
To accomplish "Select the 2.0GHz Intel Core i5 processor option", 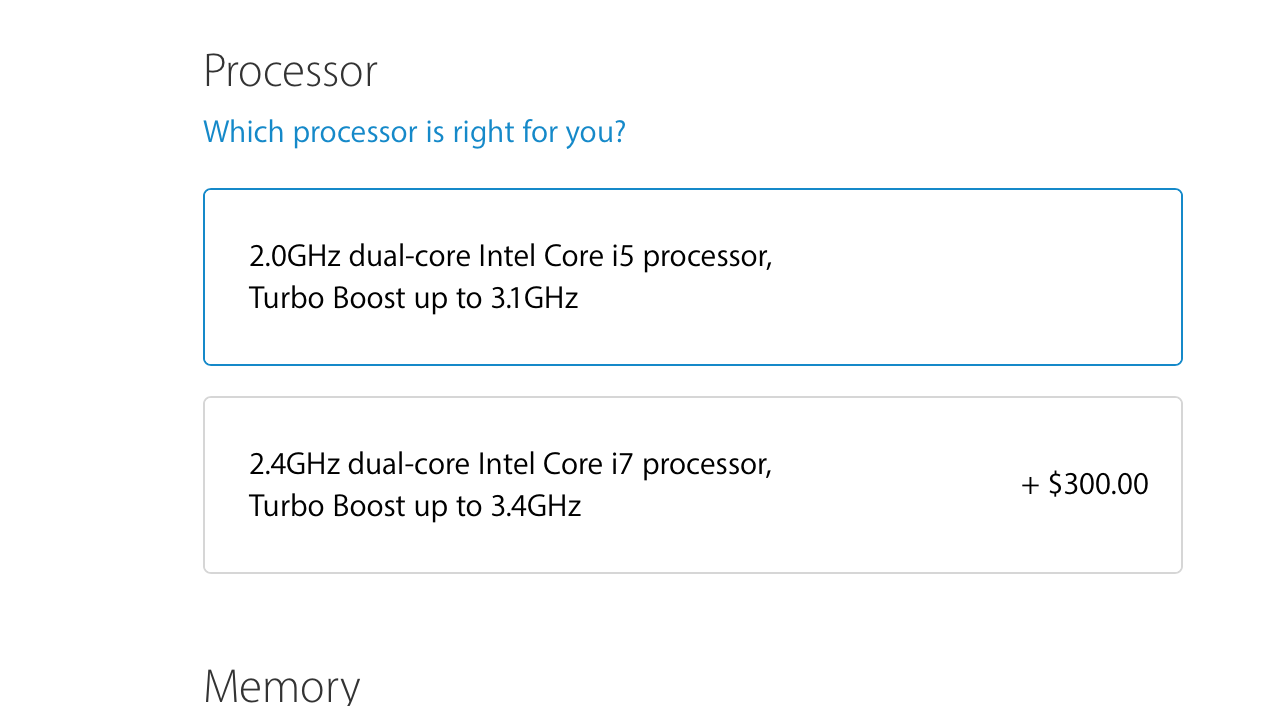I will pos(692,277).
